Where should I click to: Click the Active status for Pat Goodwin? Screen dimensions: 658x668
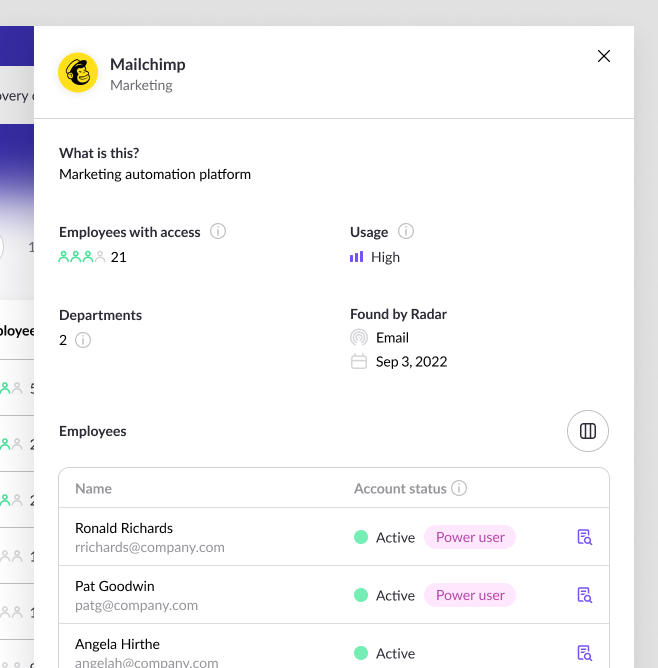click(384, 595)
